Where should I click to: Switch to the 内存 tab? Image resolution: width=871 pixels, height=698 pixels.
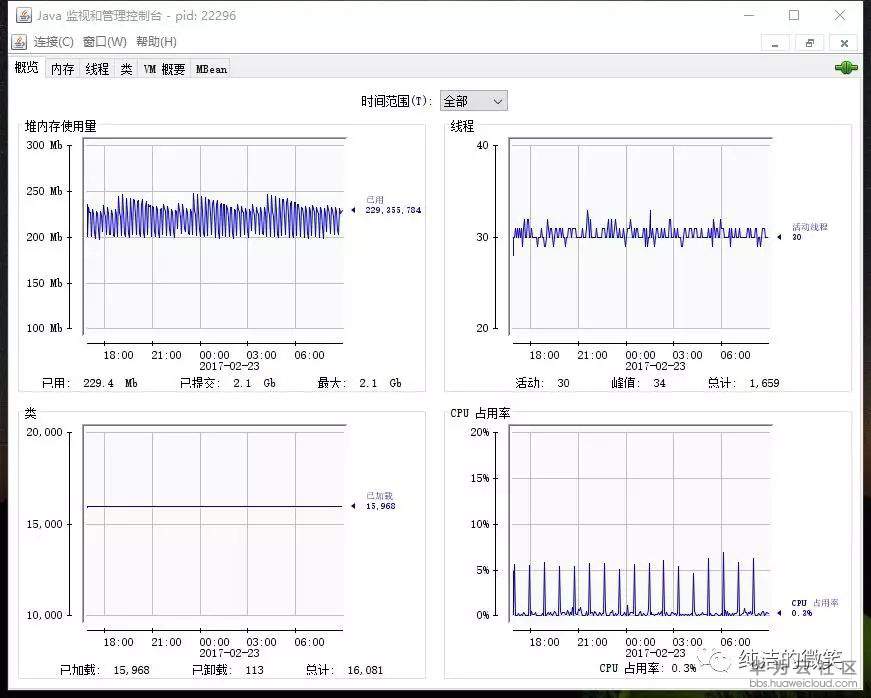click(62, 69)
